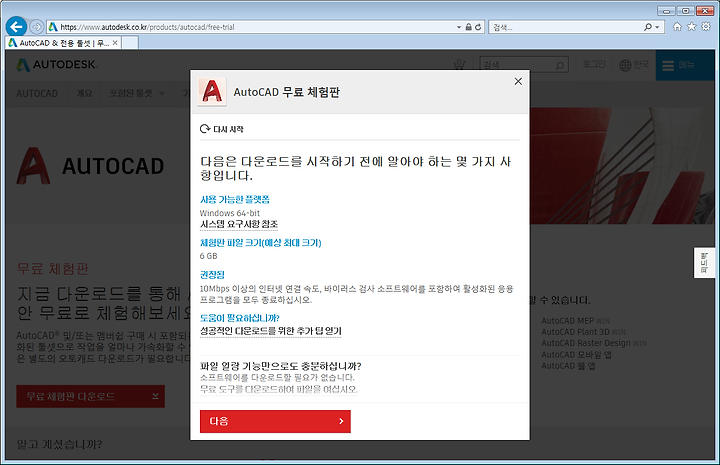Click the AutoCAD Raster Design link
720x465 pixels.
click(594, 343)
